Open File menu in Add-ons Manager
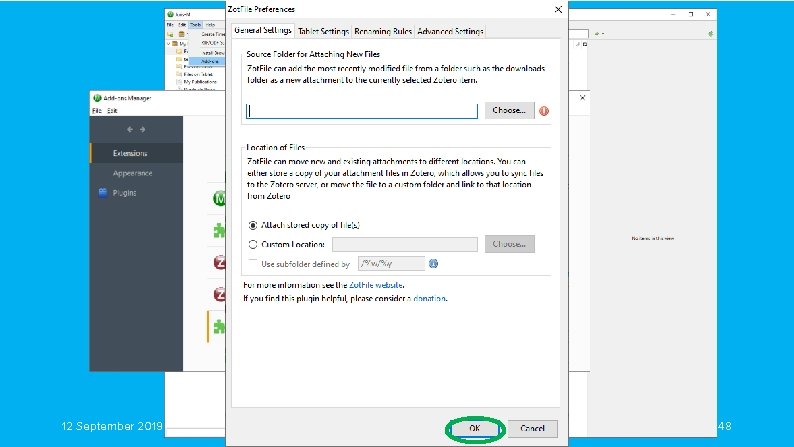 97,110
